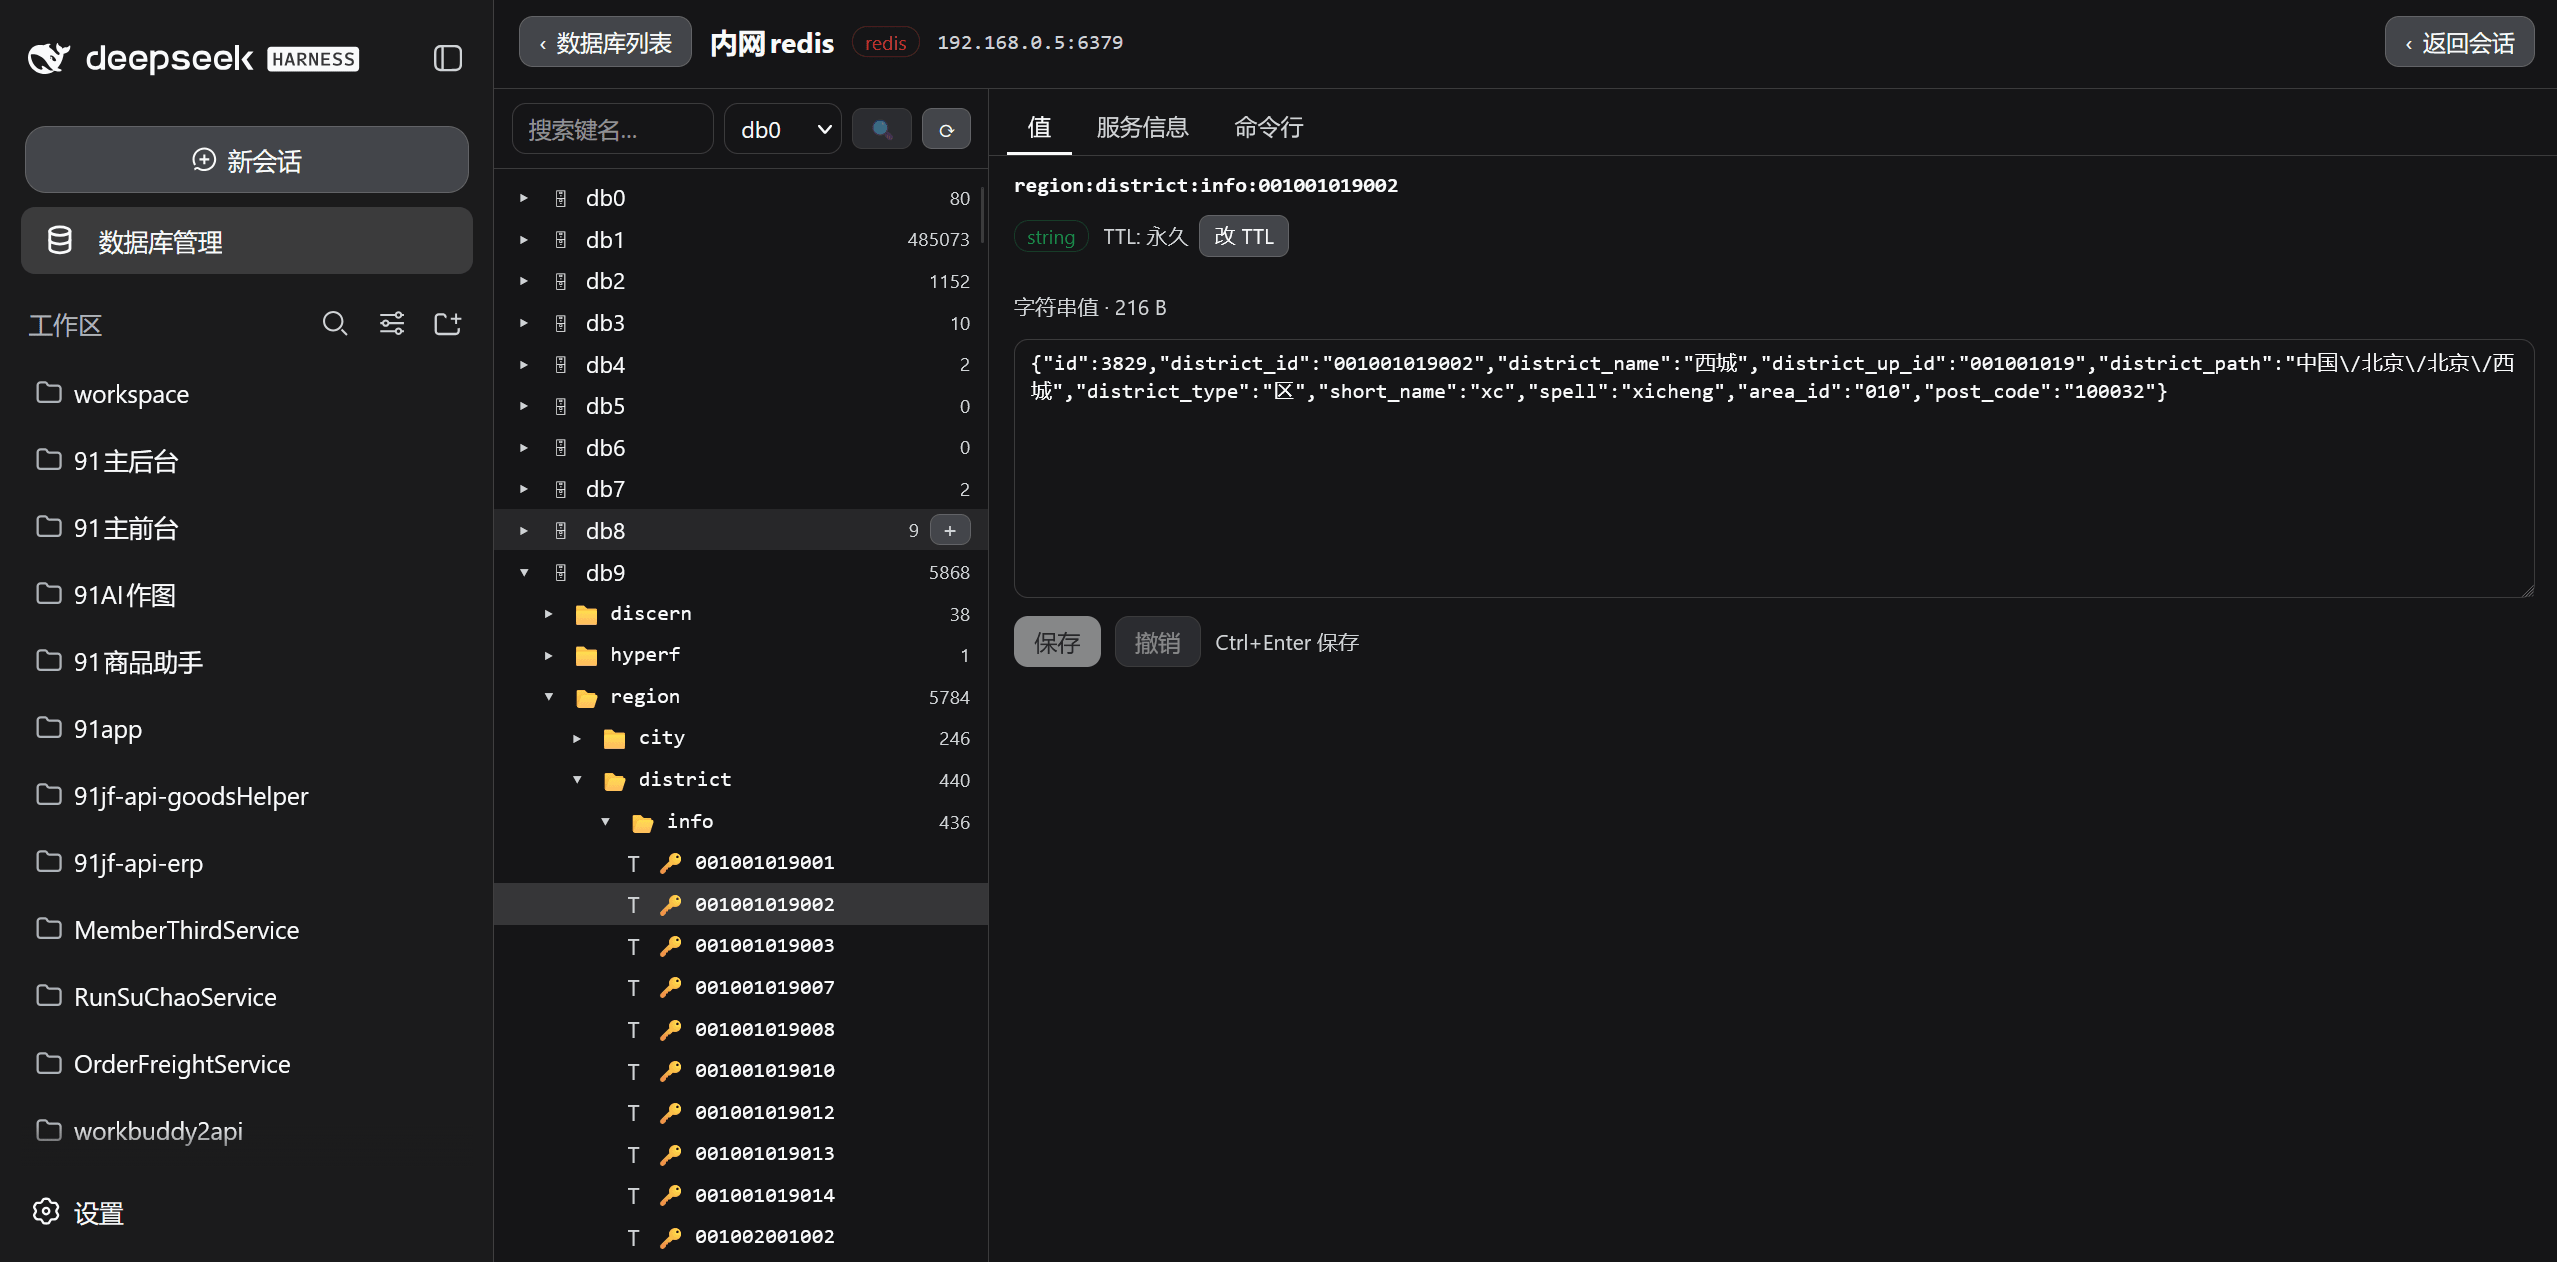2557x1262 pixels.
Task: Open the workspace search icon
Action: [335, 323]
